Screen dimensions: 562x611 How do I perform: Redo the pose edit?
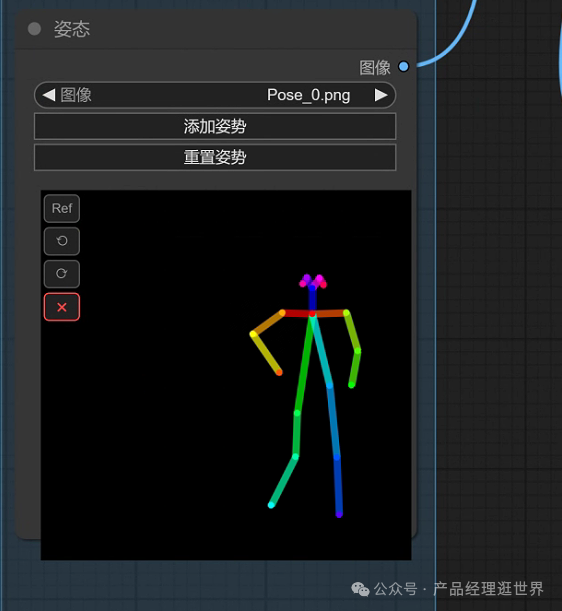(x=62, y=274)
